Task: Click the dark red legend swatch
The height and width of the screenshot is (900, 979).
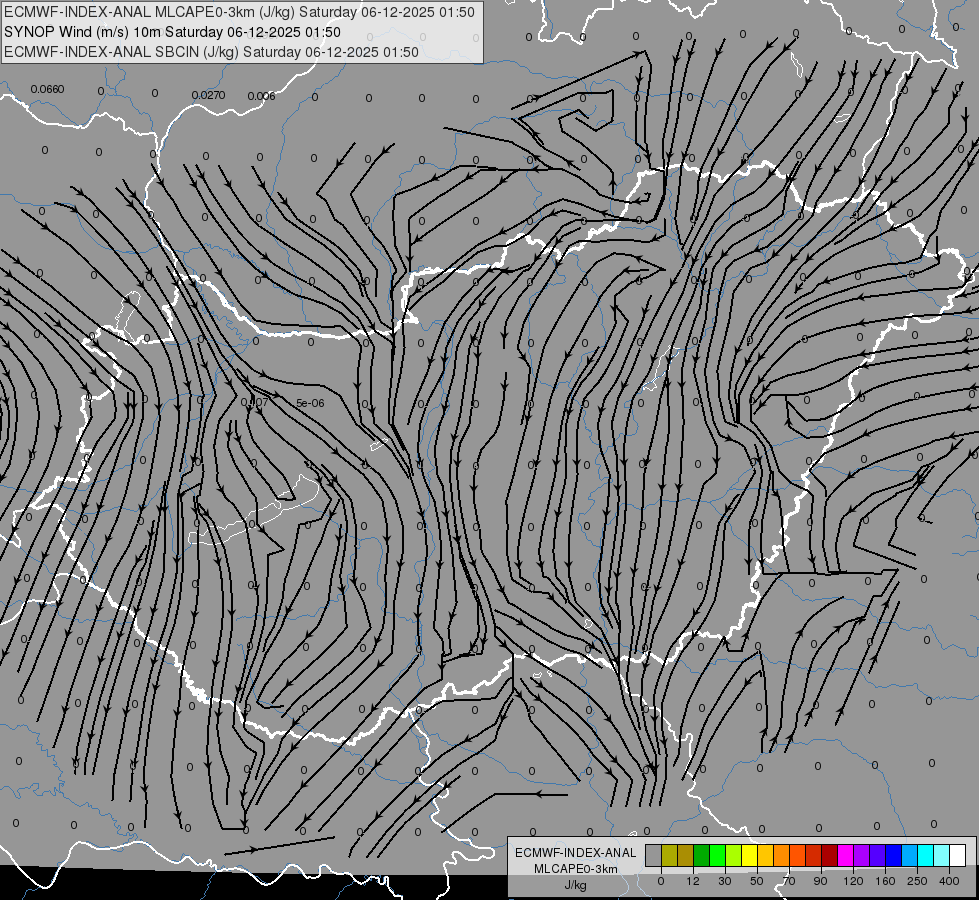Action: pyautogui.click(x=830, y=855)
